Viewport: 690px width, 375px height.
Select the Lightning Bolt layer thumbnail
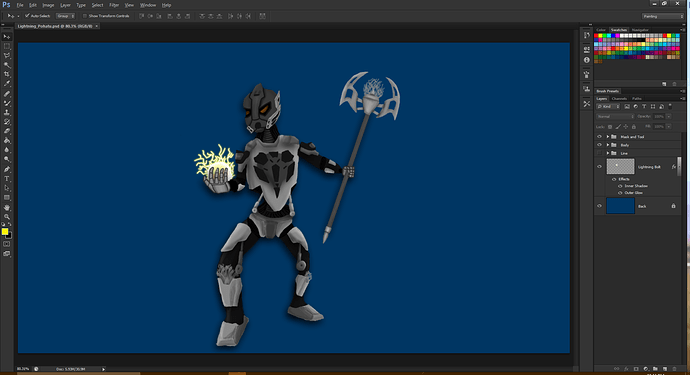[620, 166]
